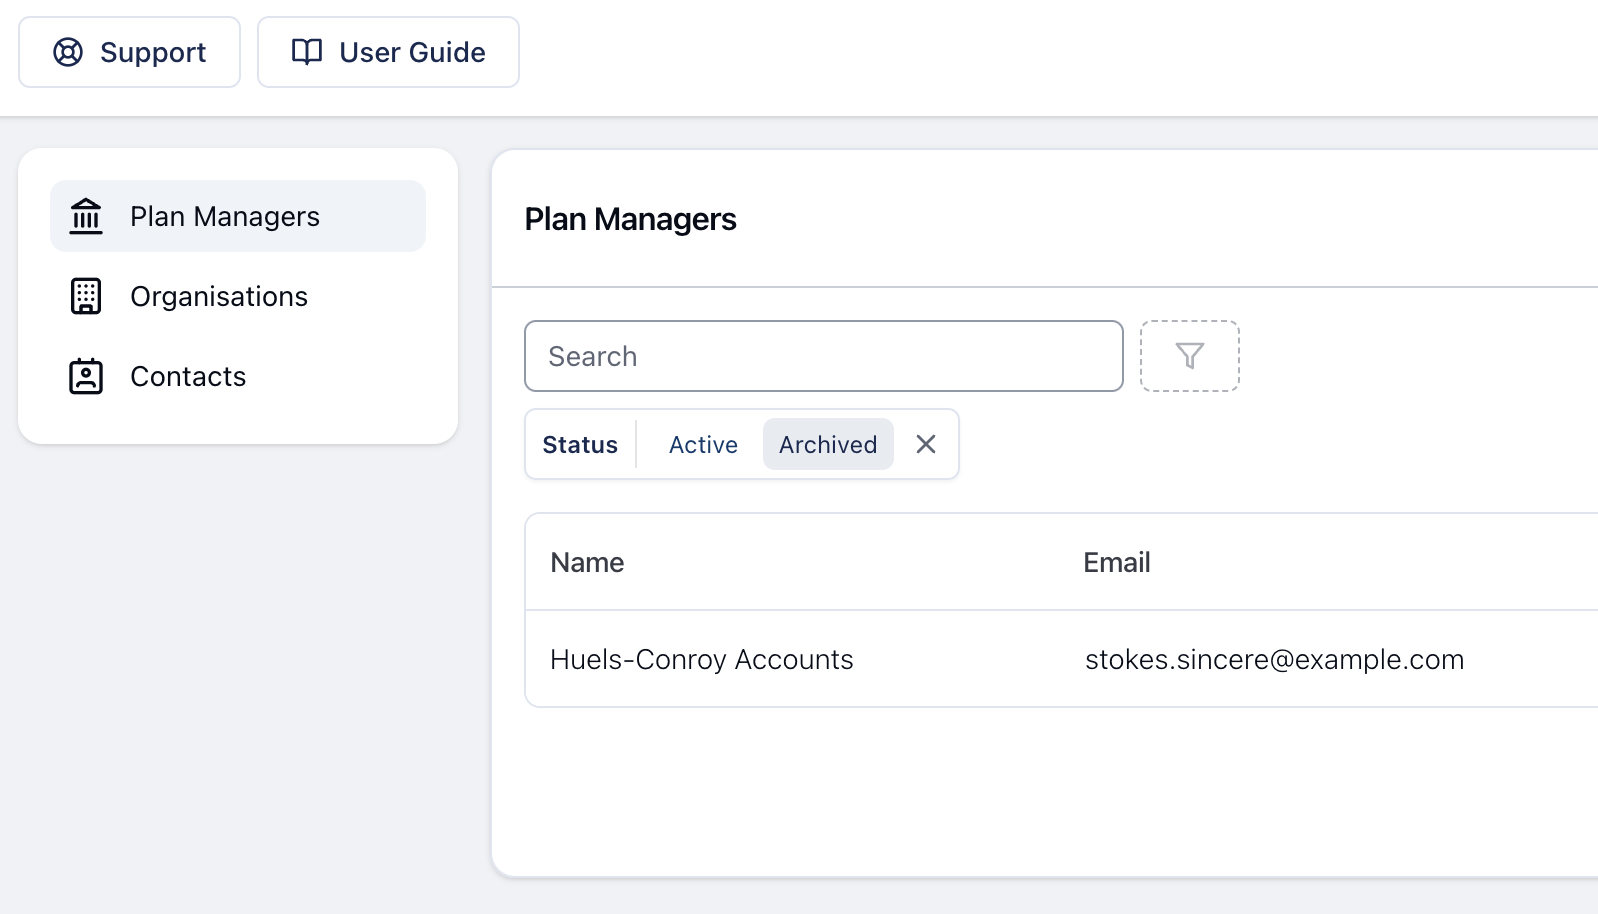Viewport: 1598px width, 914px height.
Task: Open the User Guide button label
Action: (412, 52)
